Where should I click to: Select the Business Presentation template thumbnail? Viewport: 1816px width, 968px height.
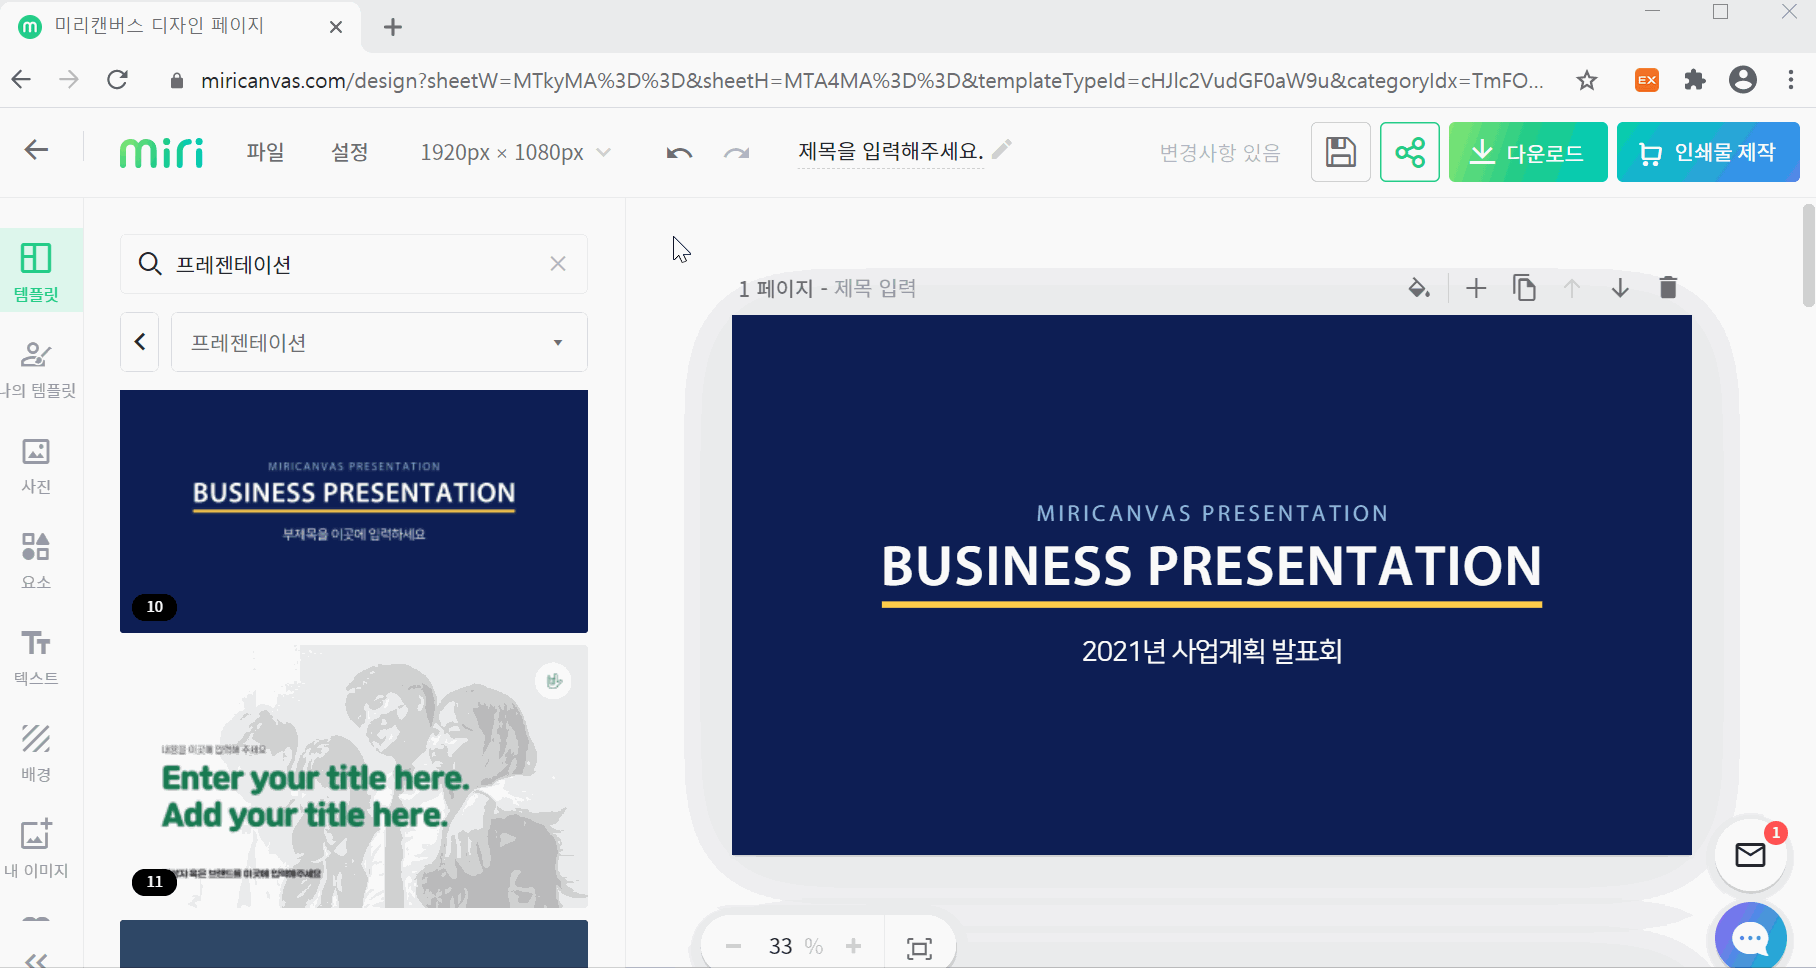coord(354,511)
